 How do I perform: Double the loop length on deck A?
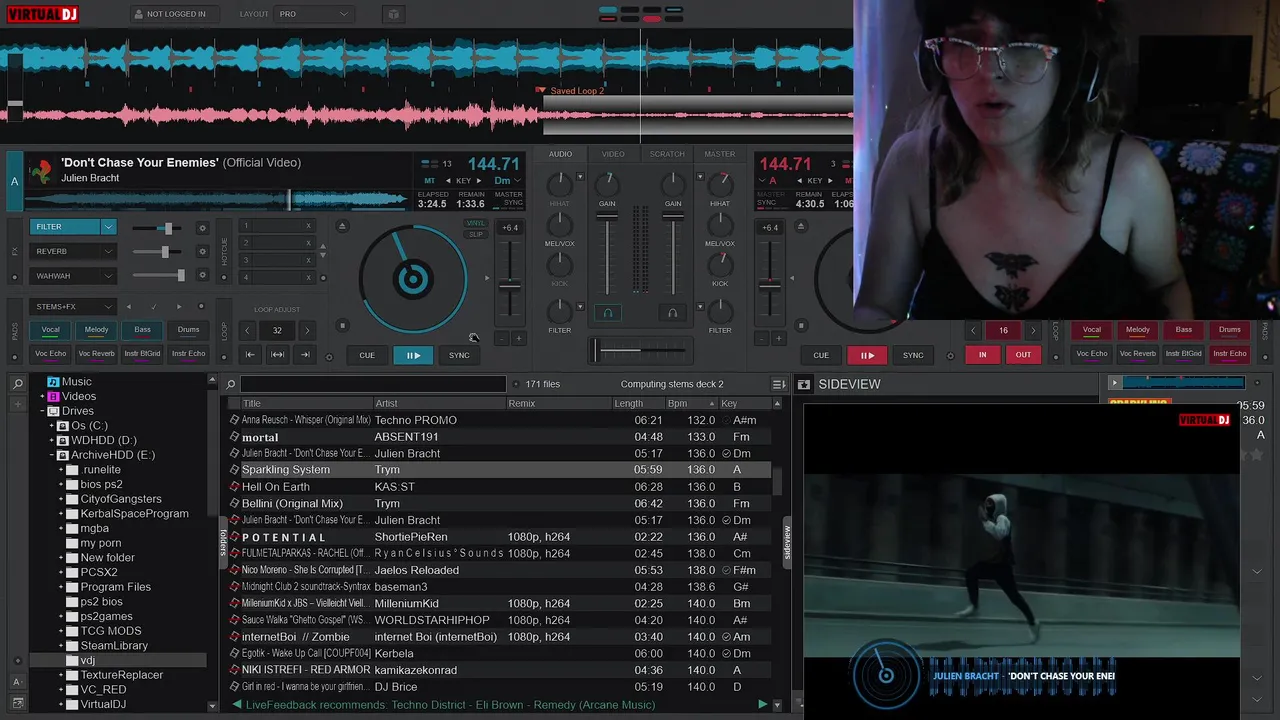tap(307, 330)
